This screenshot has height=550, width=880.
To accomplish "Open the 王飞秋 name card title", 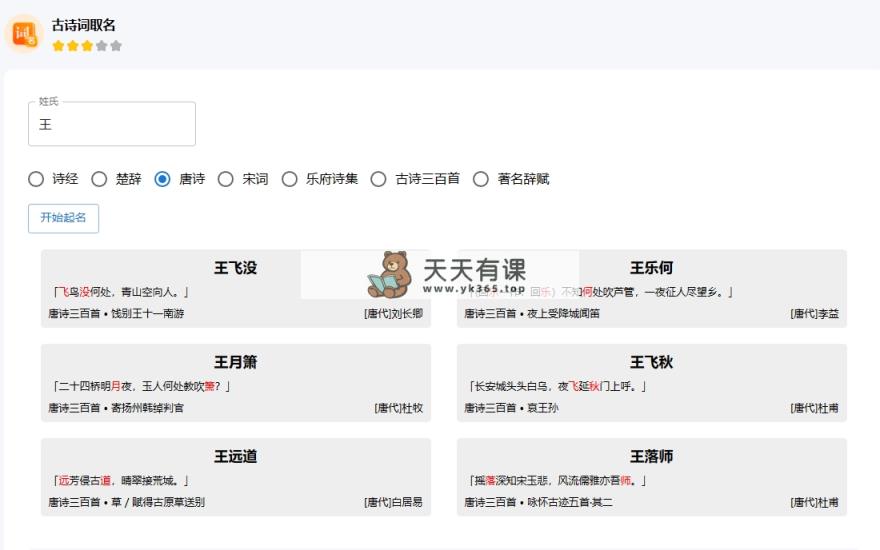I will point(652,362).
